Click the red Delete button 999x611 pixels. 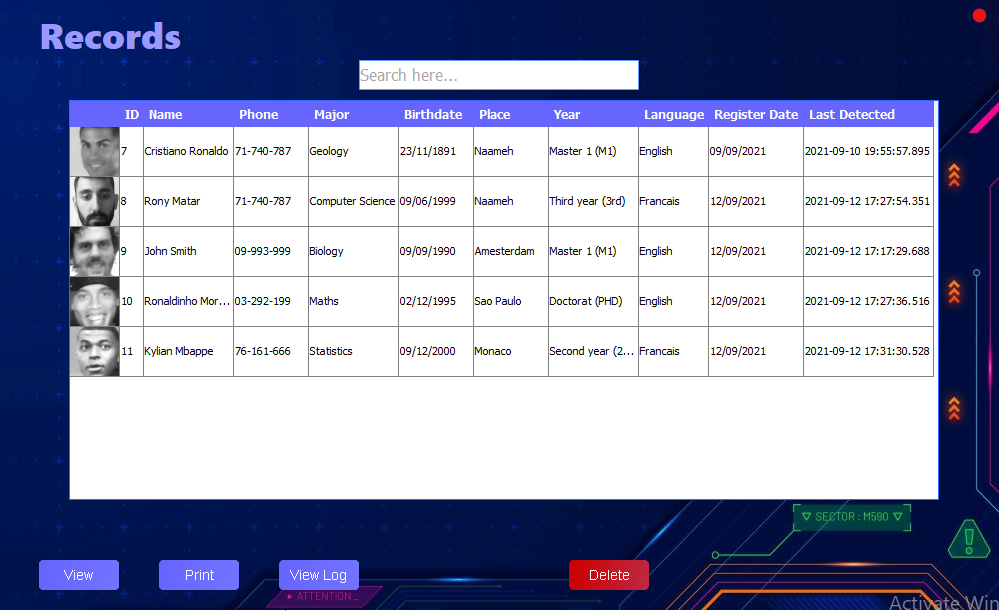tap(609, 575)
